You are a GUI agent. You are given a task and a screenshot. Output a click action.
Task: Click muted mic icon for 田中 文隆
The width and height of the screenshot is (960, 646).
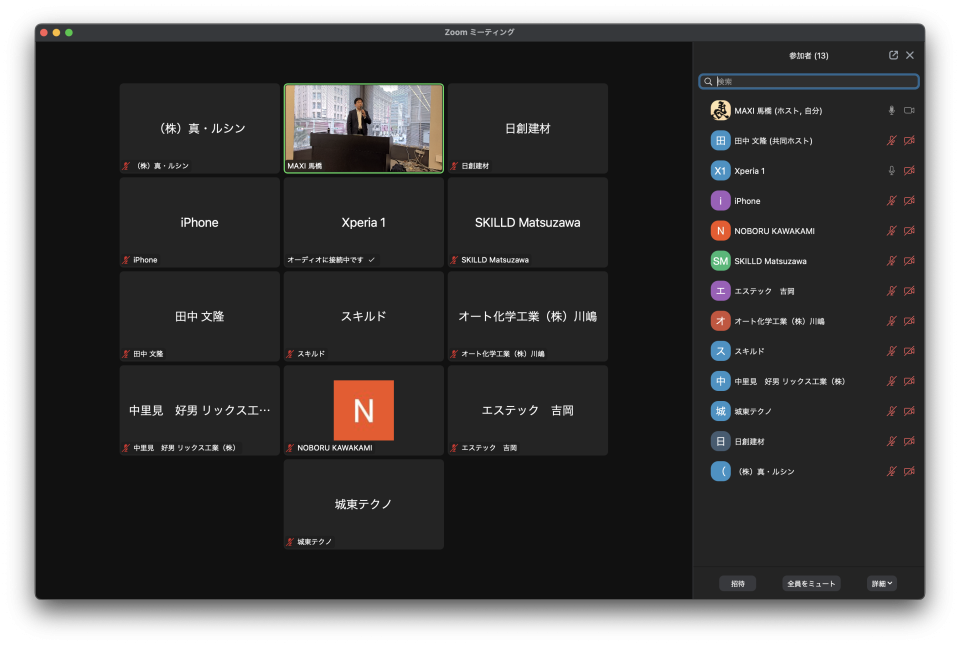pos(891,141)
